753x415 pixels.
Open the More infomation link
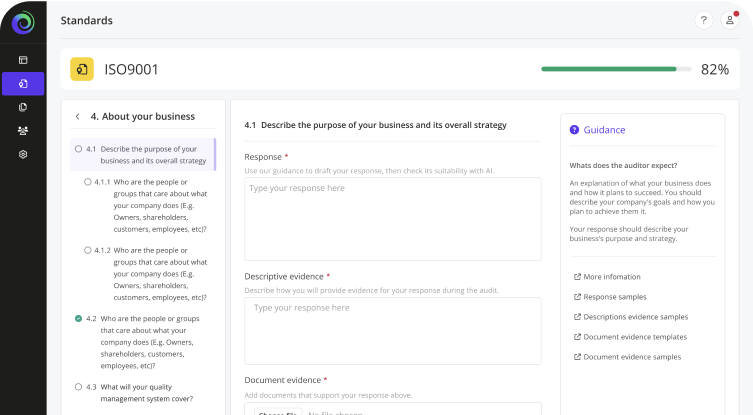pyautogui.click(x=611, y=277)
